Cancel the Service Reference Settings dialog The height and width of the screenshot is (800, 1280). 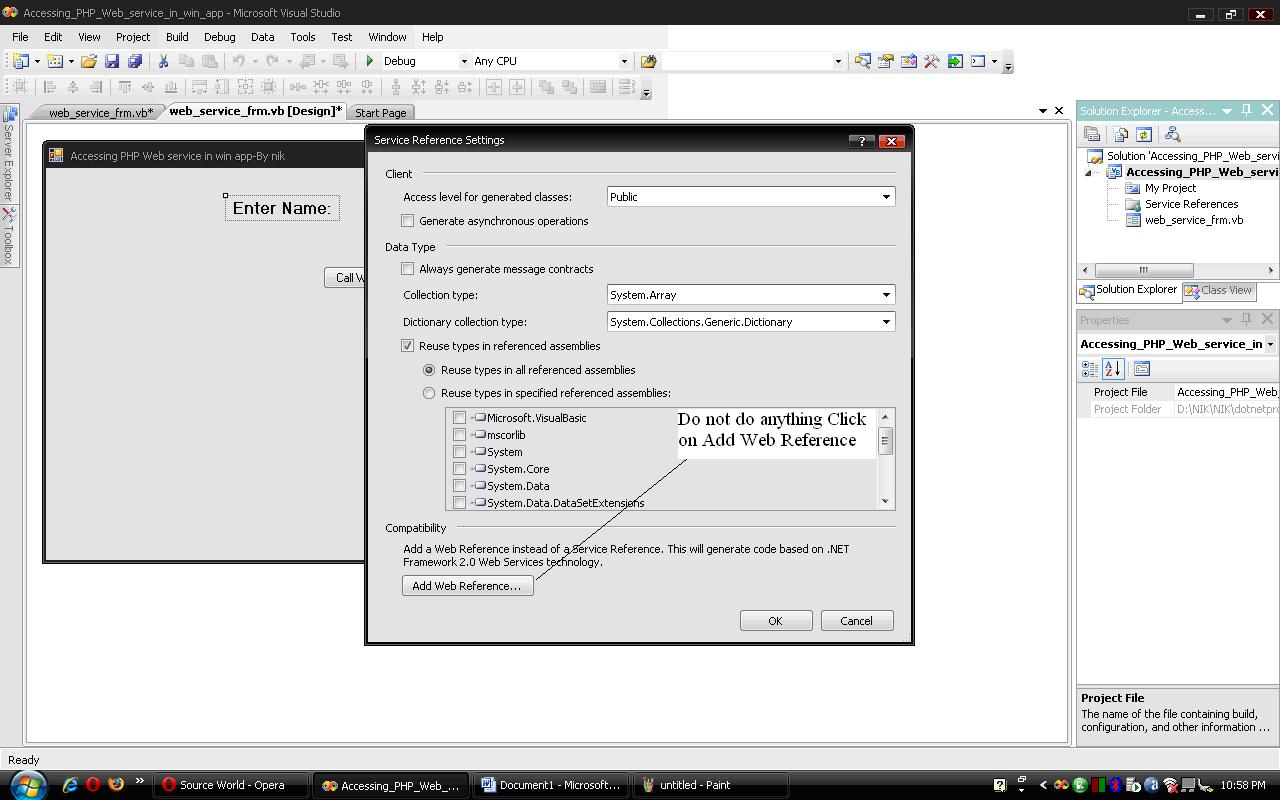point(856,621)
